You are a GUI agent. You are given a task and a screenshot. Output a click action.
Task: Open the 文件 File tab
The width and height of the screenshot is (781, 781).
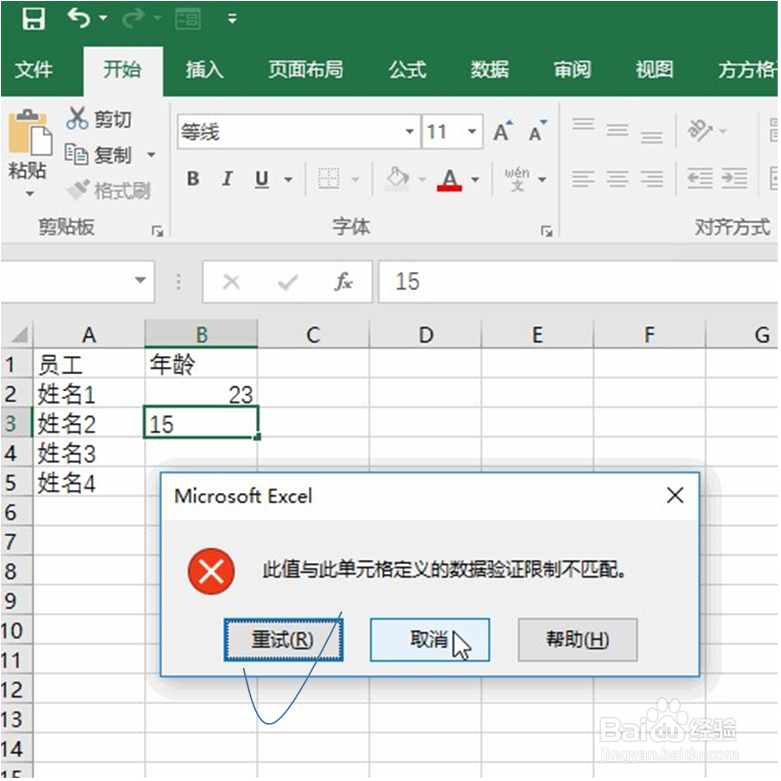pyautogui.click(x=33, y=70)
